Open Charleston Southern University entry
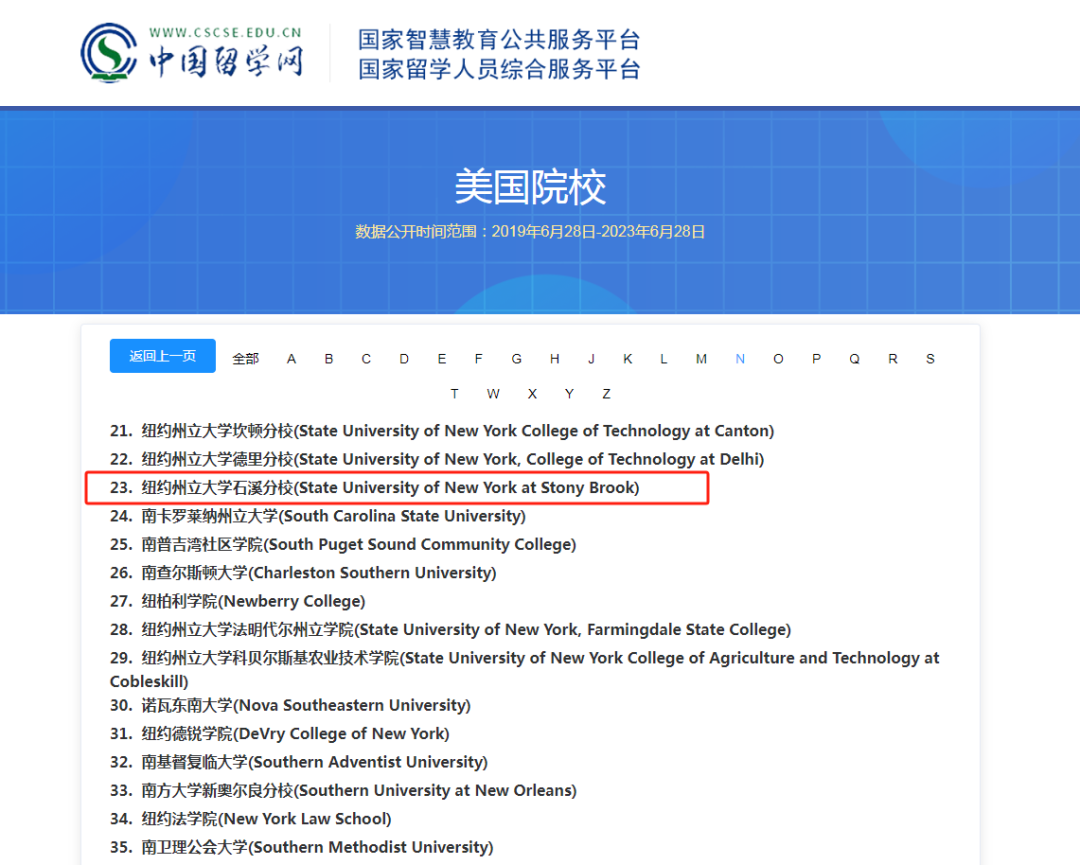Viewport: 1080px width, 865px height. pyautogui.click(x=318, y=573)
